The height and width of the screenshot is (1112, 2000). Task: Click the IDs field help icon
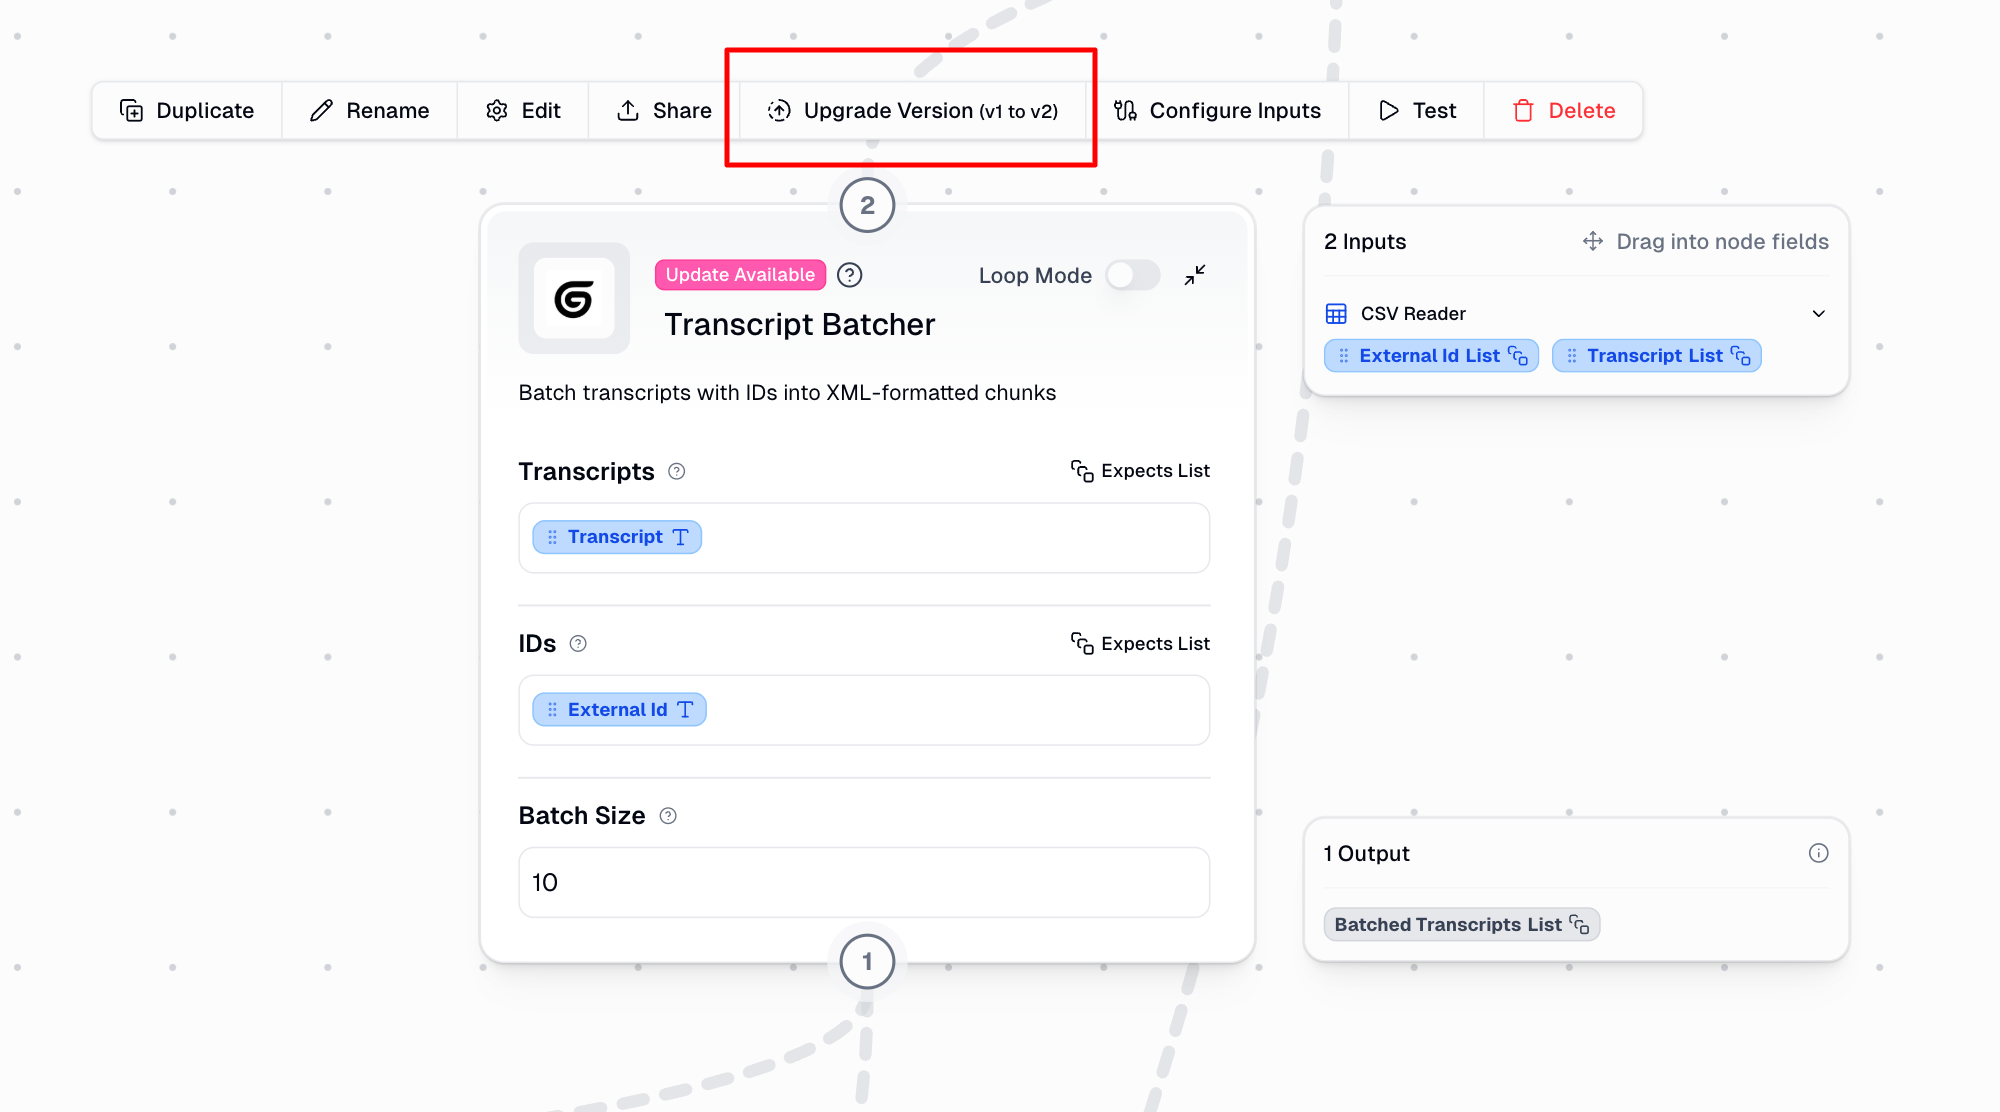click(578, 644)
